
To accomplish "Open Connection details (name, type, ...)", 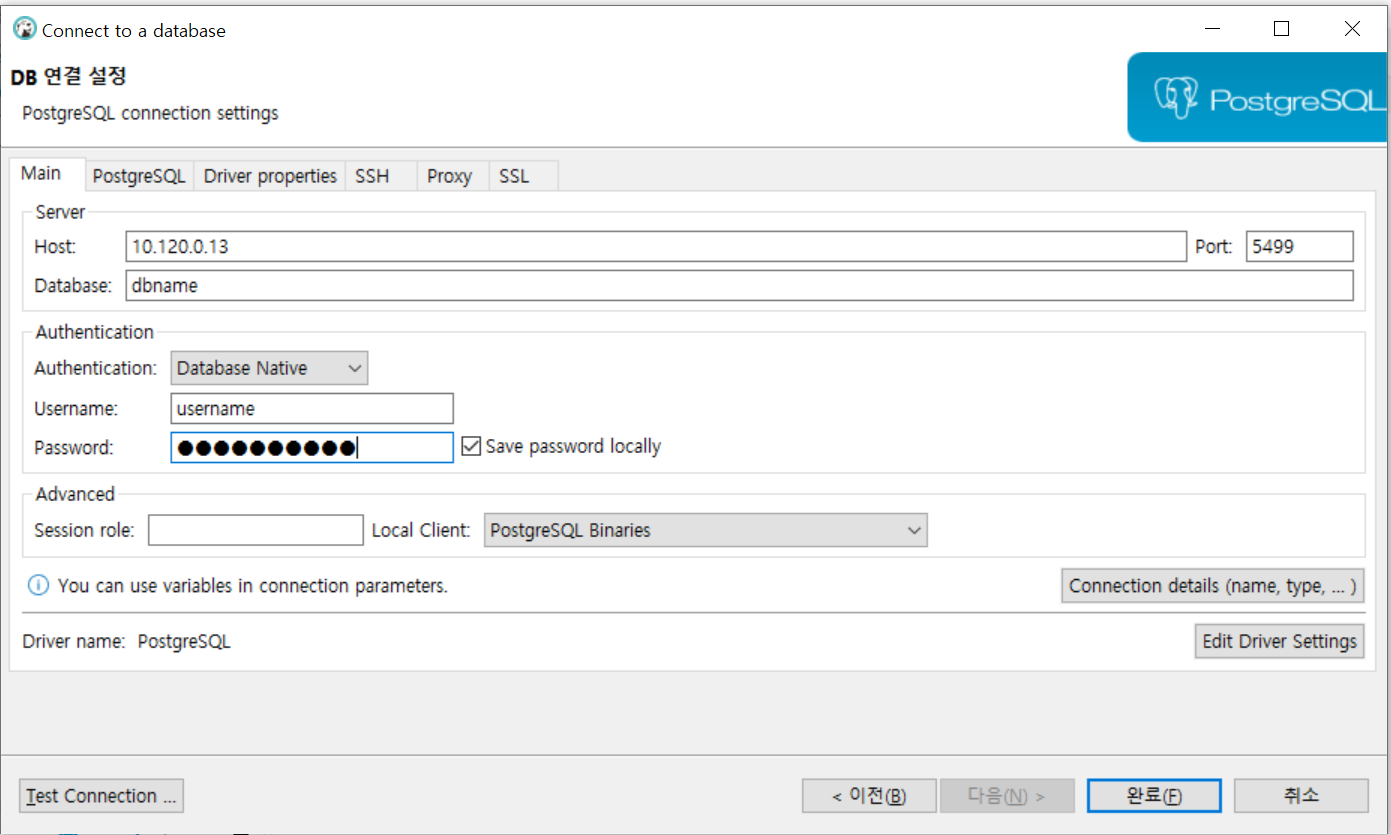I will tap(1213, 586).
